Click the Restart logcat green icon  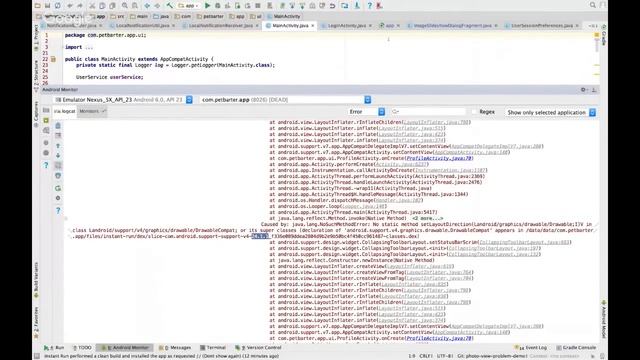(58, 188)
